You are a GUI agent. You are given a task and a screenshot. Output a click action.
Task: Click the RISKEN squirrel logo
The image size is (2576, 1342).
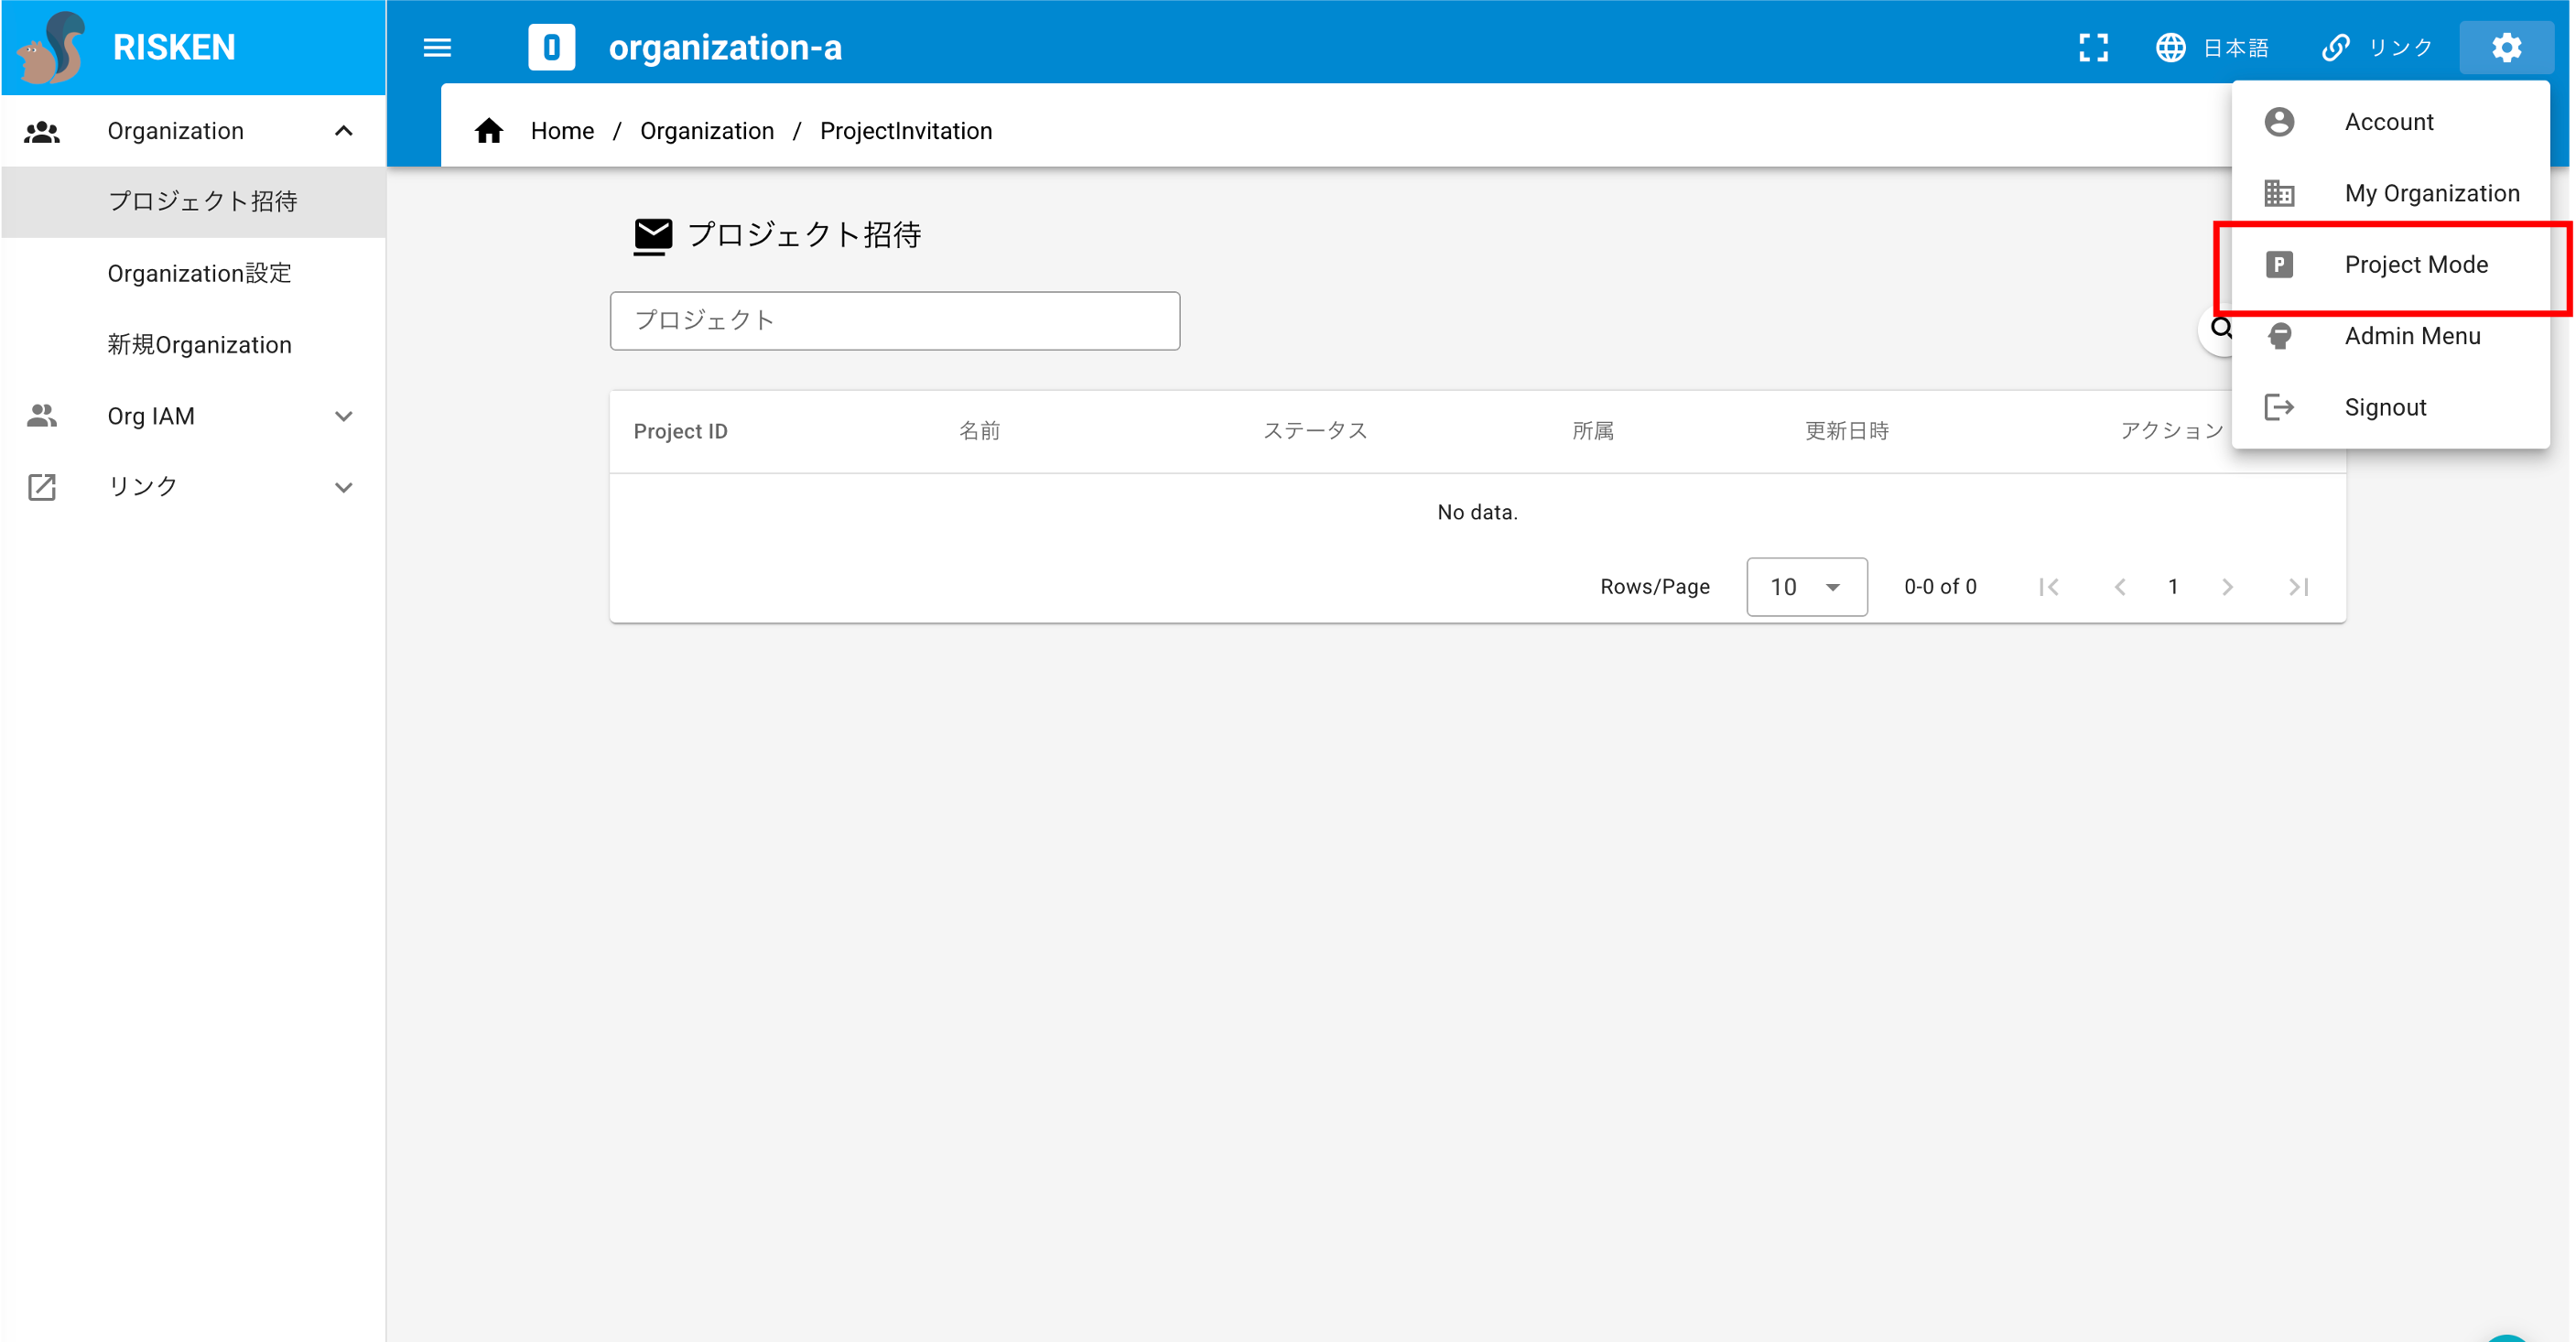click(52, 47)
